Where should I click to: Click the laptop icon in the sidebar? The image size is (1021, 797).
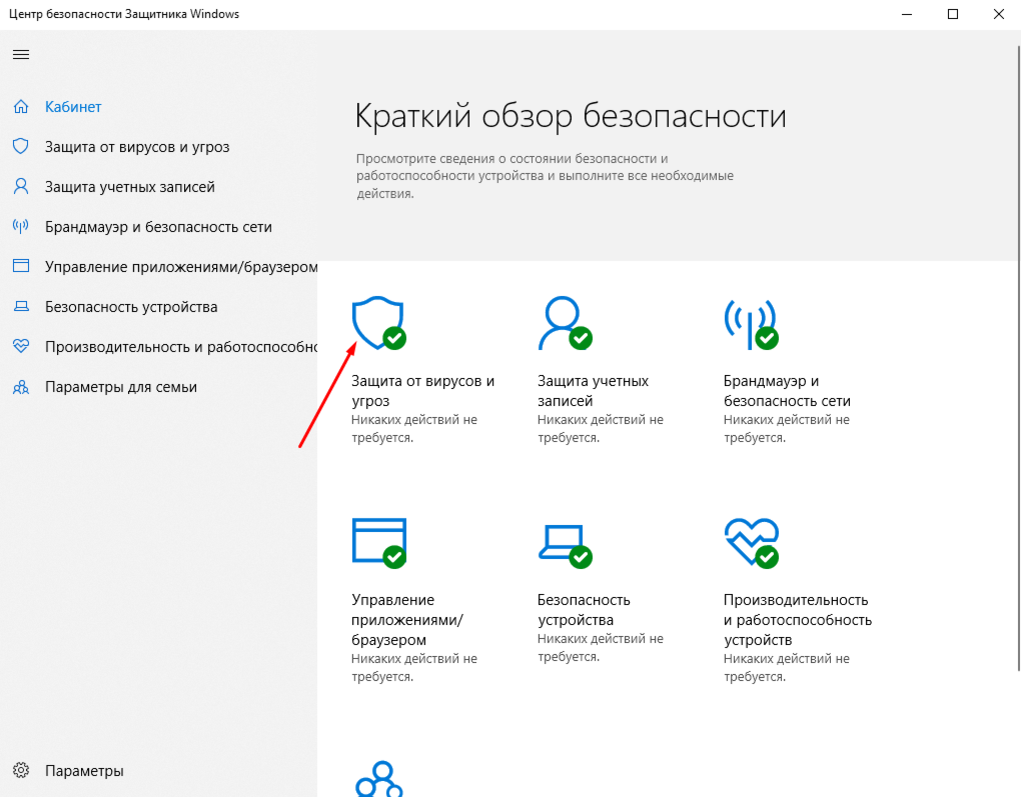click(x=21, y=306)
